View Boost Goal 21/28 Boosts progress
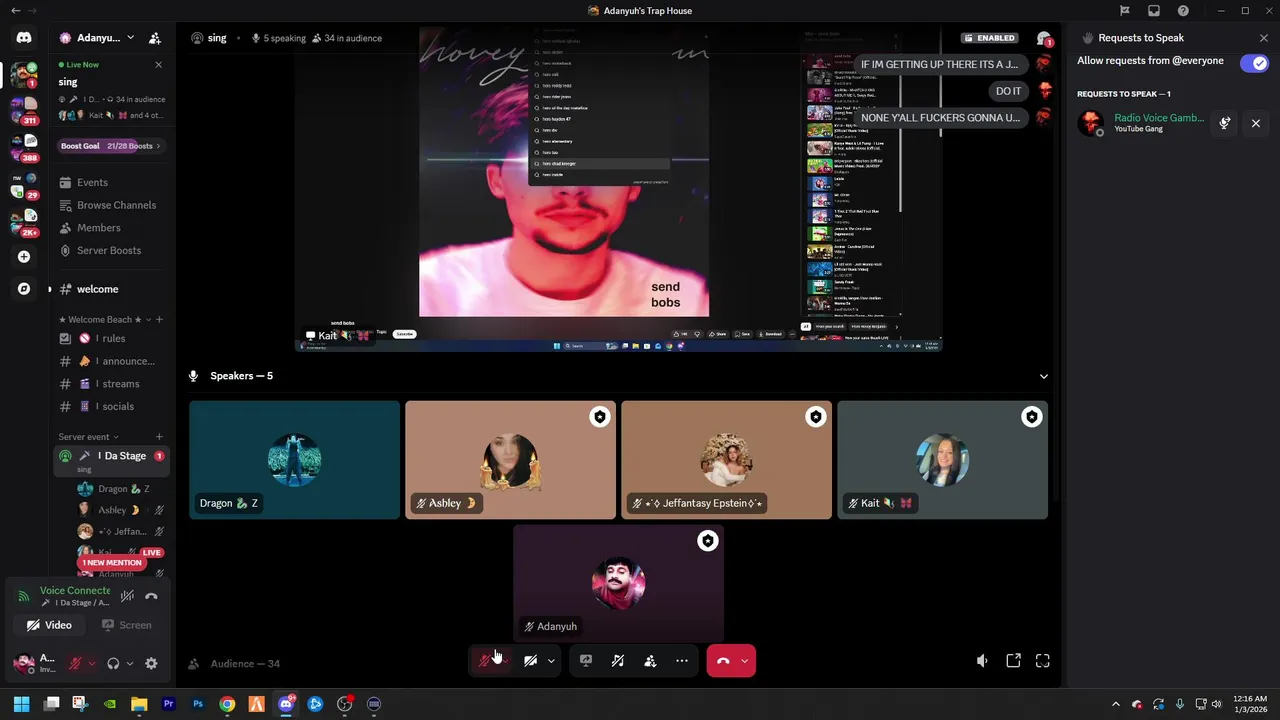This screenshot has width=1280, height=720. pos(110,146)
